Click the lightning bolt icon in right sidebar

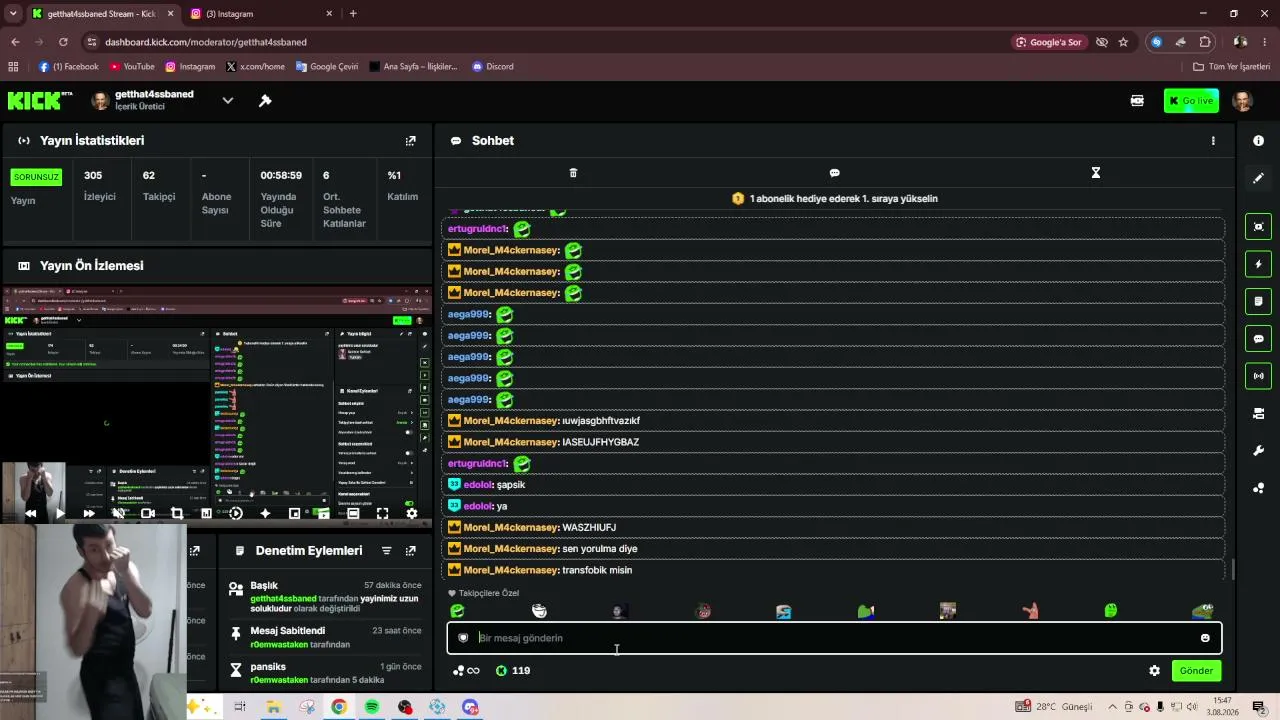tap(1258, 264)
